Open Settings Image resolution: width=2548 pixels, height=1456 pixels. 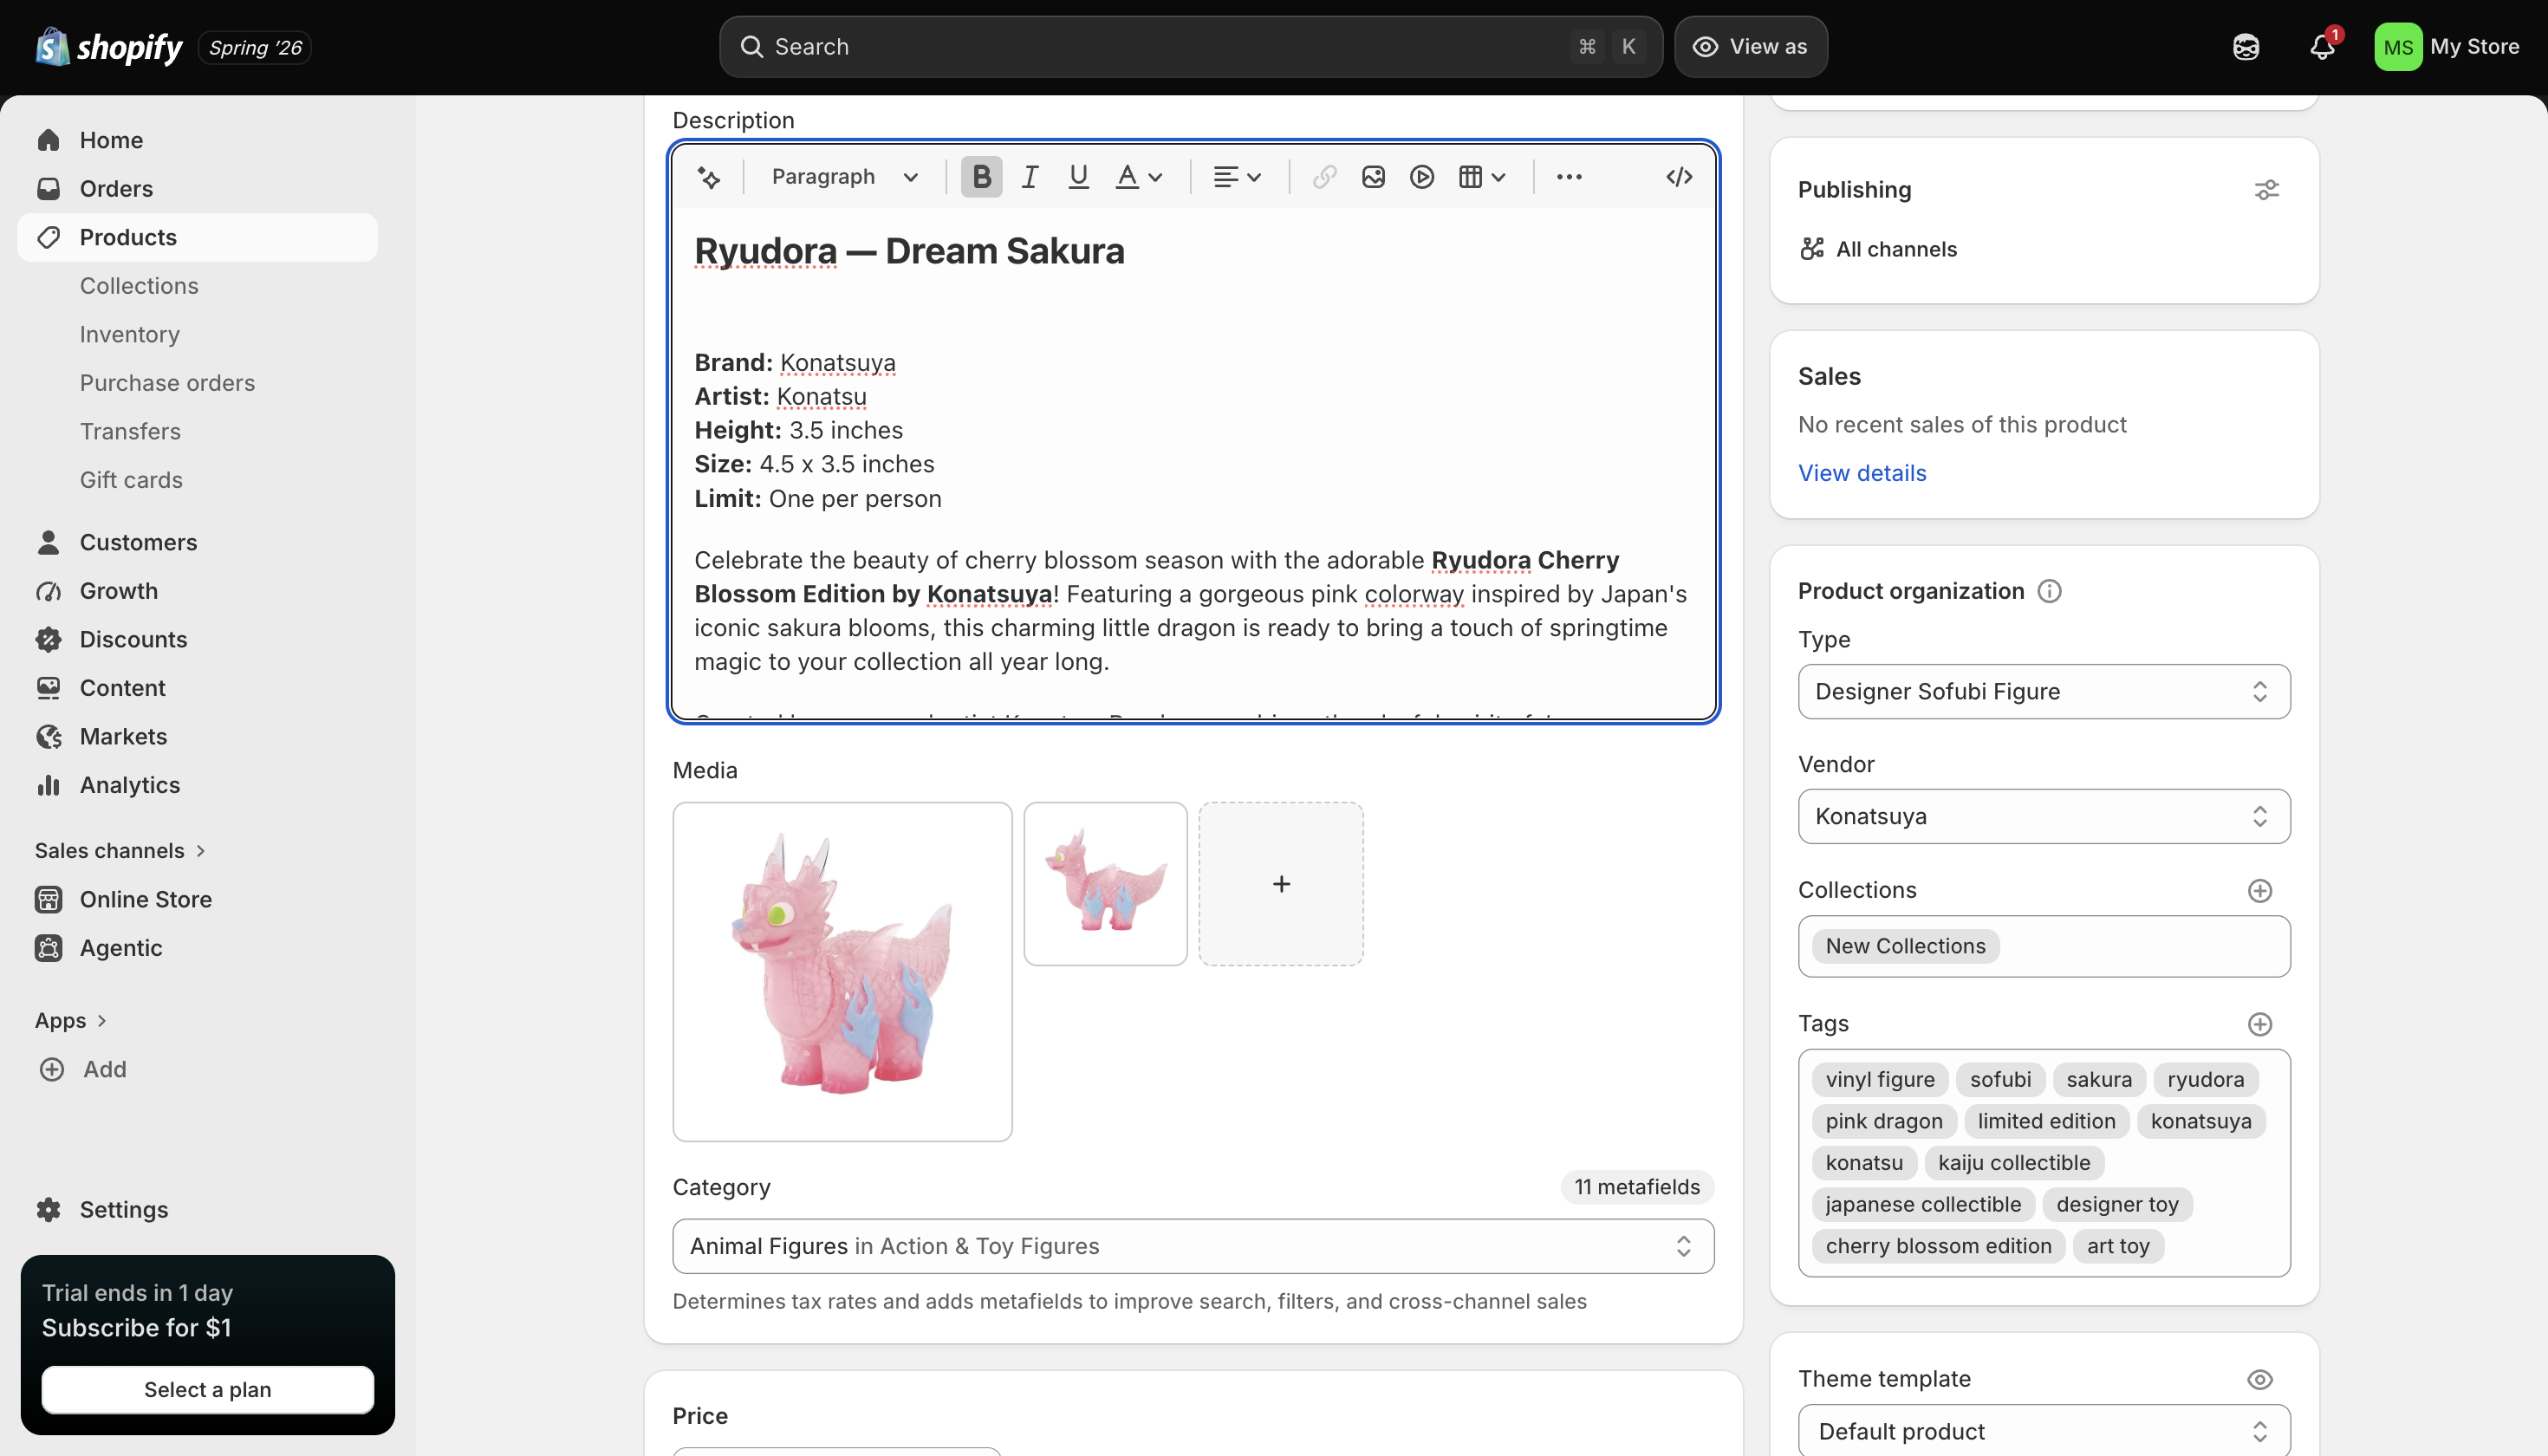(197, 1209)
